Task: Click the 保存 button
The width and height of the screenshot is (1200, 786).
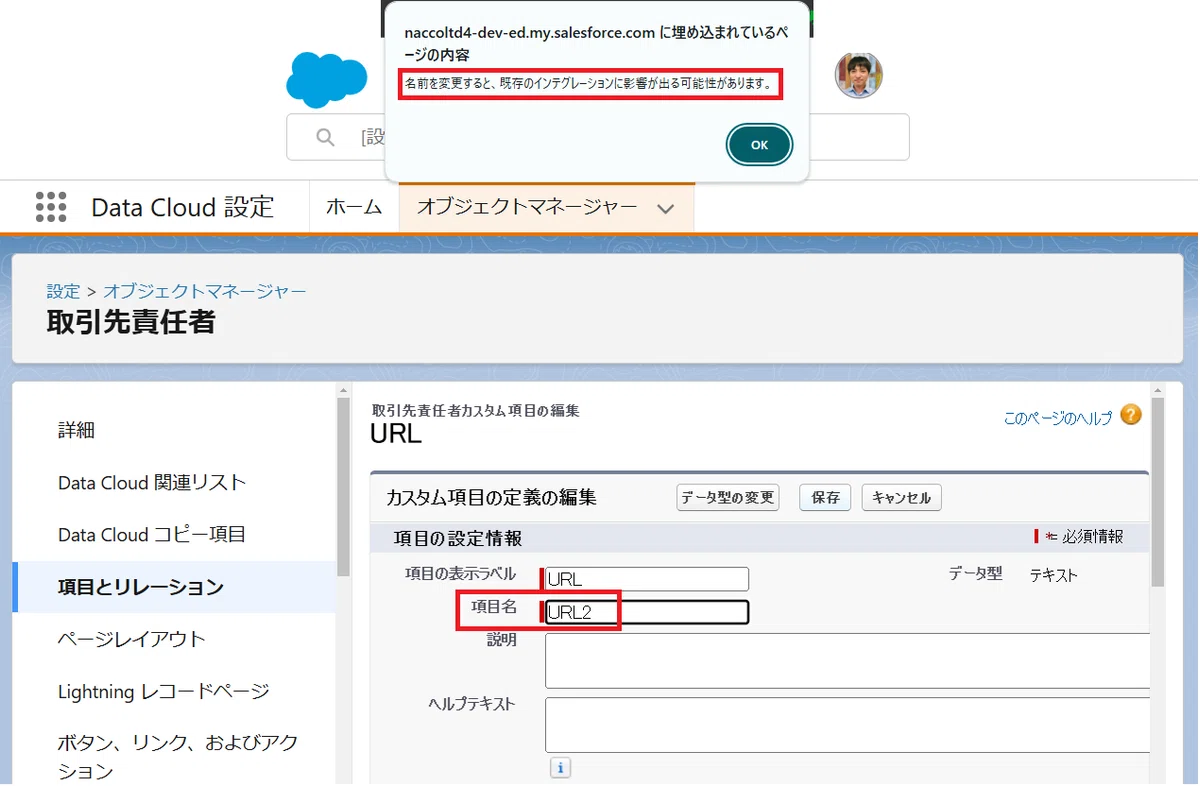Action: coord(825,497)
